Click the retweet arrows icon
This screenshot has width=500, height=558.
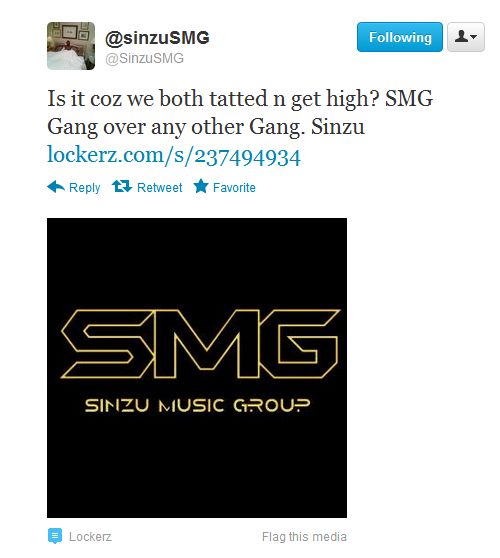click(x=122, y=186)
